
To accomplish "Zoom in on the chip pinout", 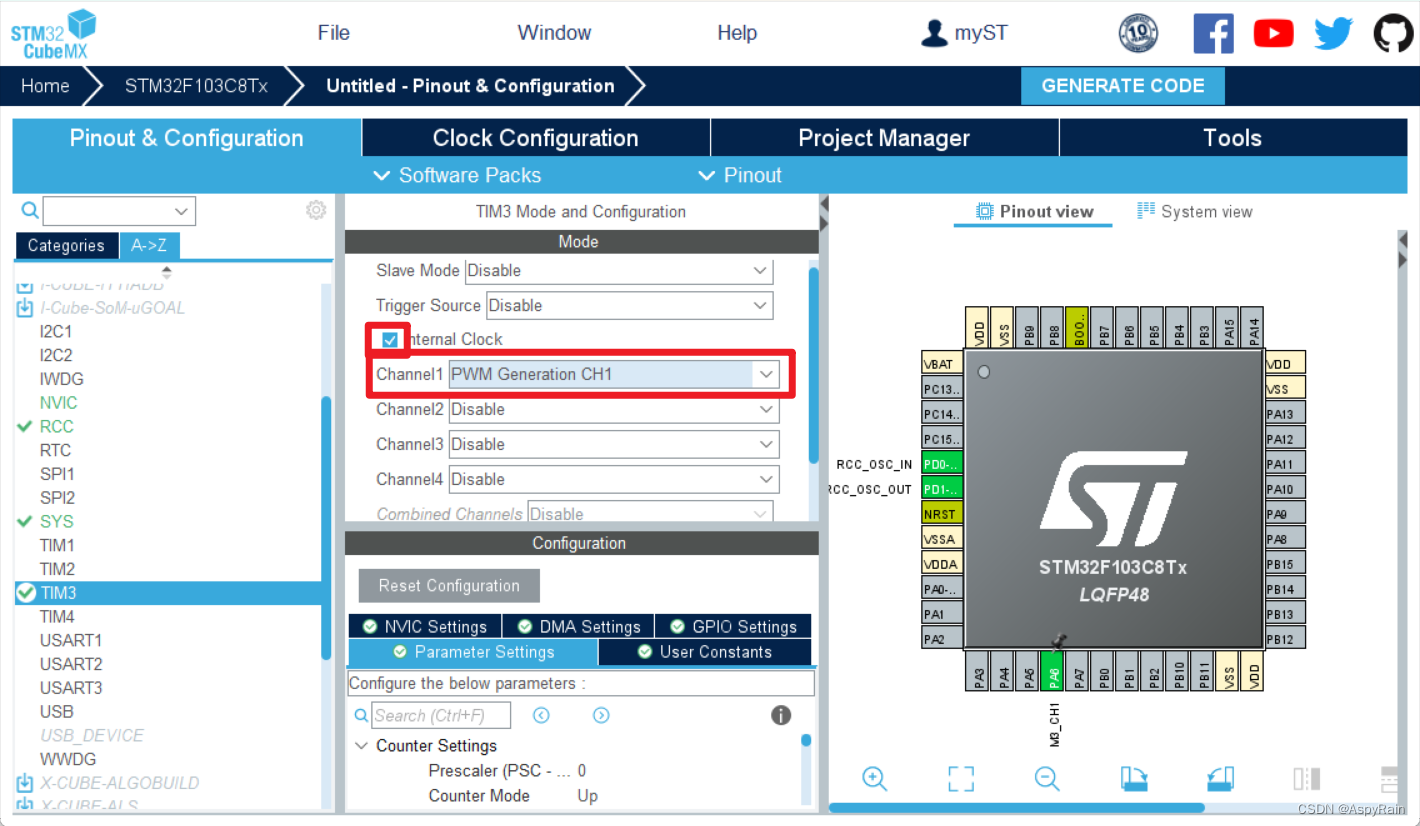I will tap(875, 779).
